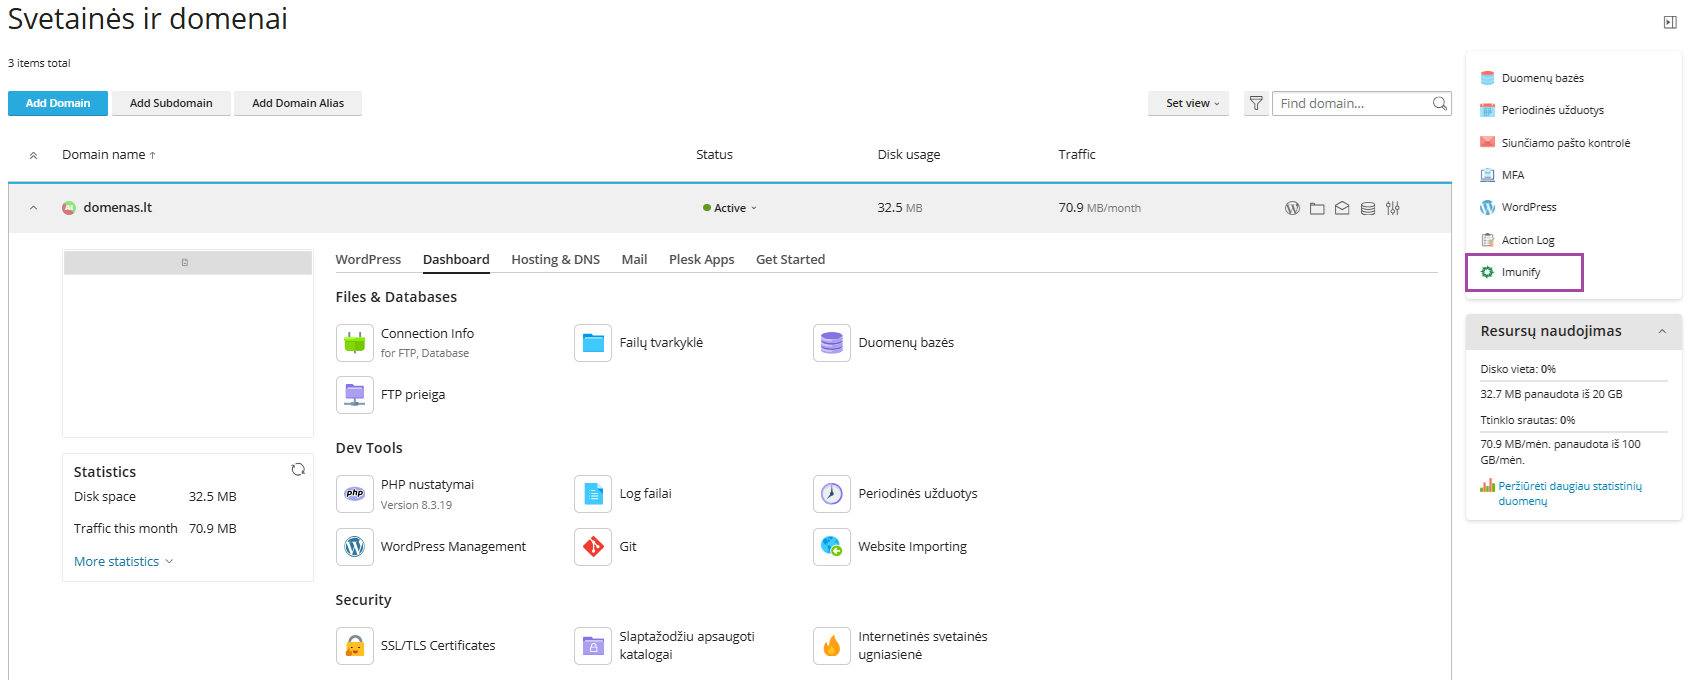Screen dimensions: 1693x680
Task: Open databases icon in domenas.lt row
Action: (1367, 208)
